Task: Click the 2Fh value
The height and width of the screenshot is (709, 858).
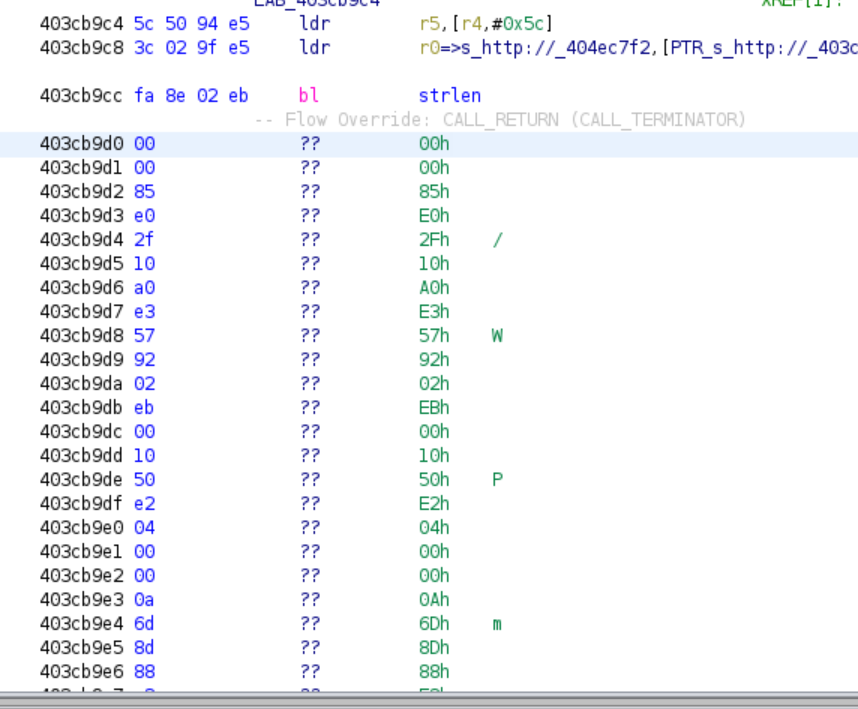Action: (434, 240)
